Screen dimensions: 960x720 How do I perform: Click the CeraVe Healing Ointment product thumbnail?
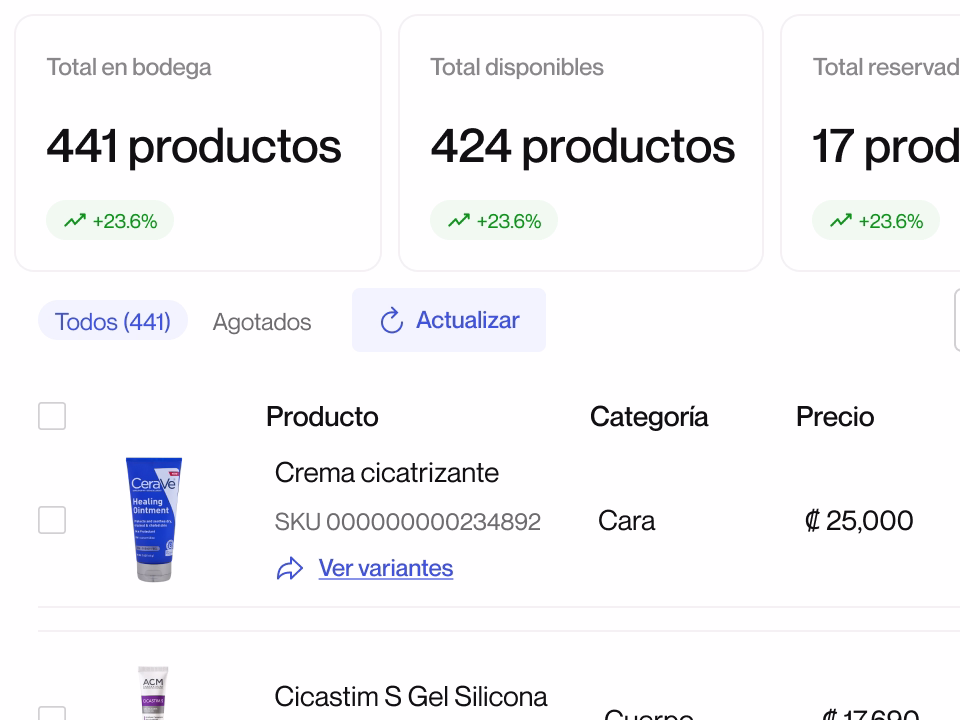[154, 519]
